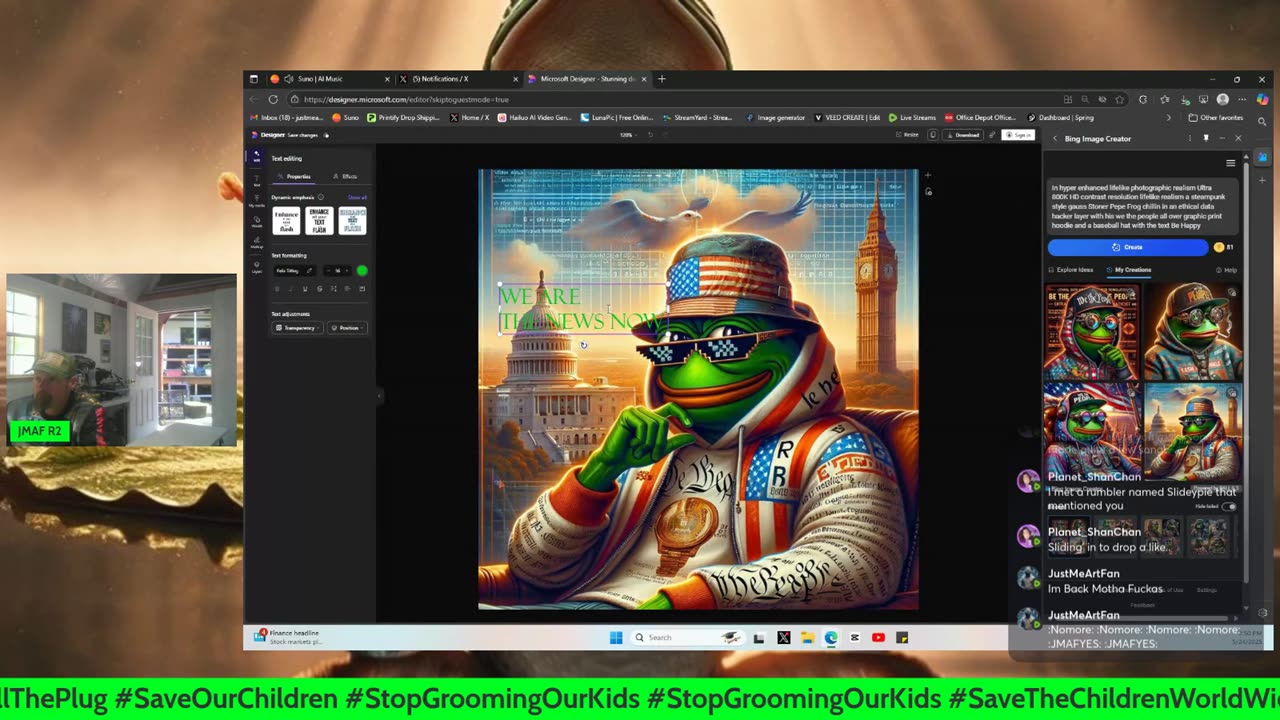Open the Transparency dropdown
This screenshot has height=720, width=1280.
[x=297, y=328]
